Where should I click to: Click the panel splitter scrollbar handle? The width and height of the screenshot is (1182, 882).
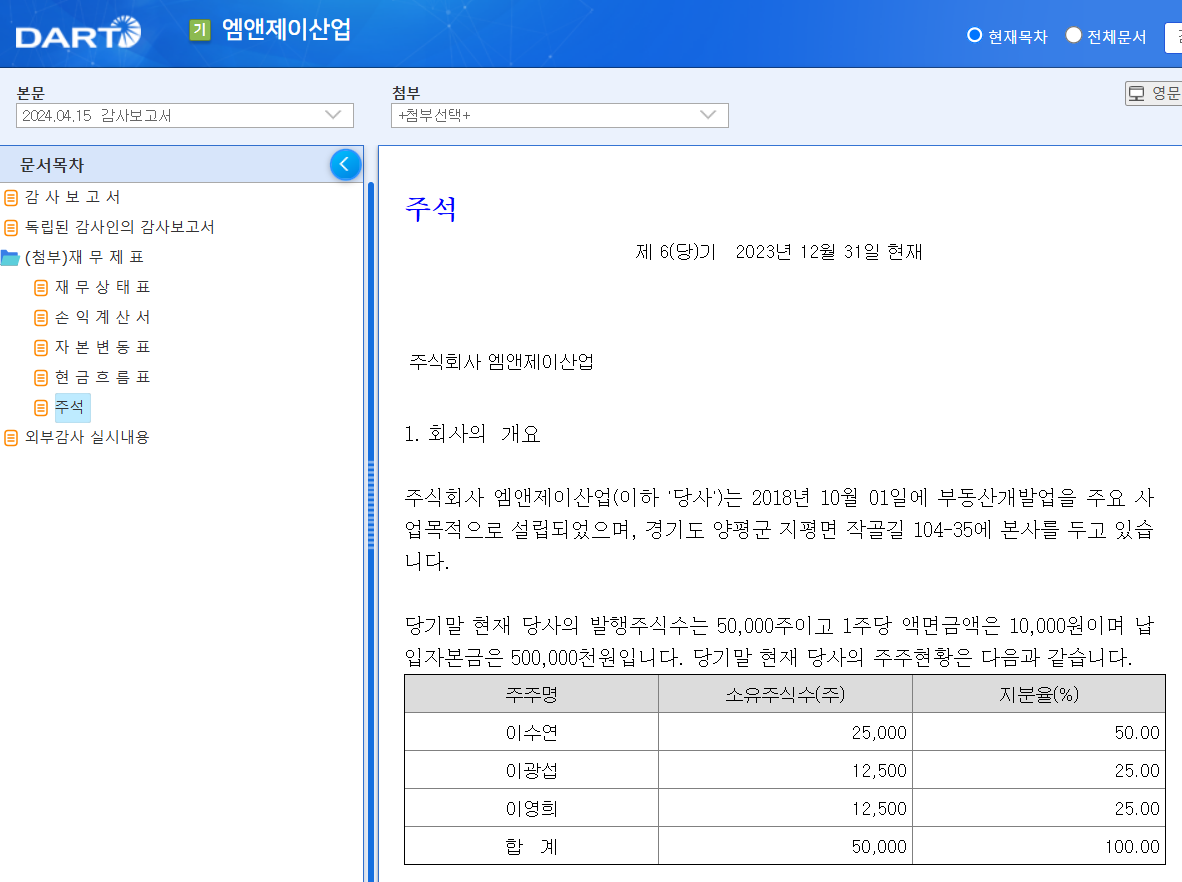[x=371, y=504]
